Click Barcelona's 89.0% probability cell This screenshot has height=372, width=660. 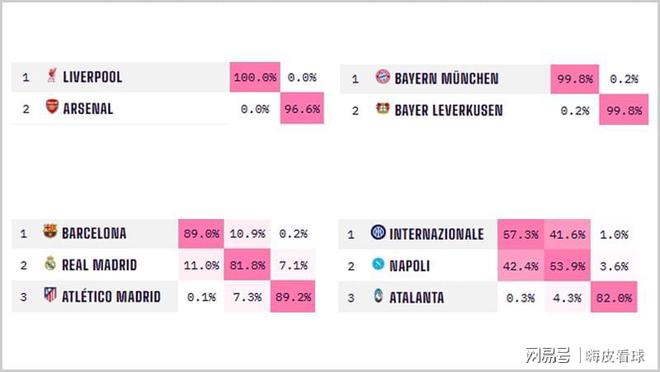[201, 234]
